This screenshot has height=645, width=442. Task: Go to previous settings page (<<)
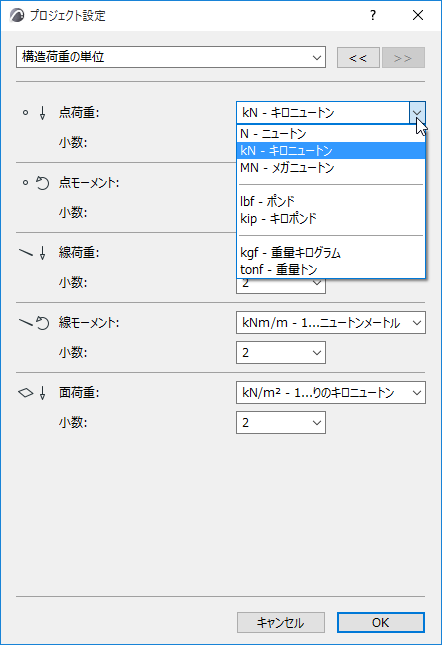[x=358, y=58]
